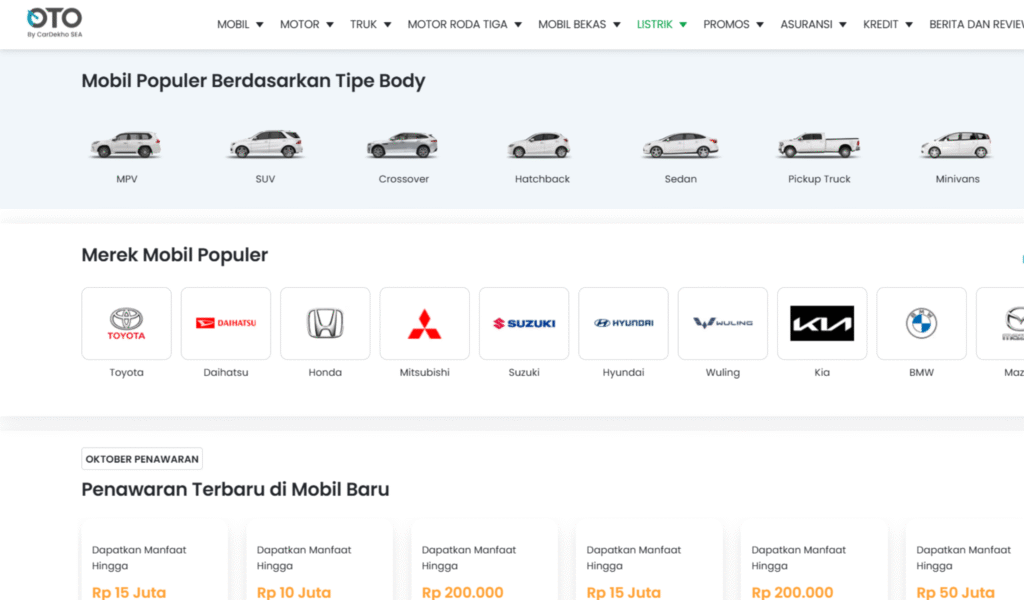Open the Honda brand logo tile

(325, 323)
